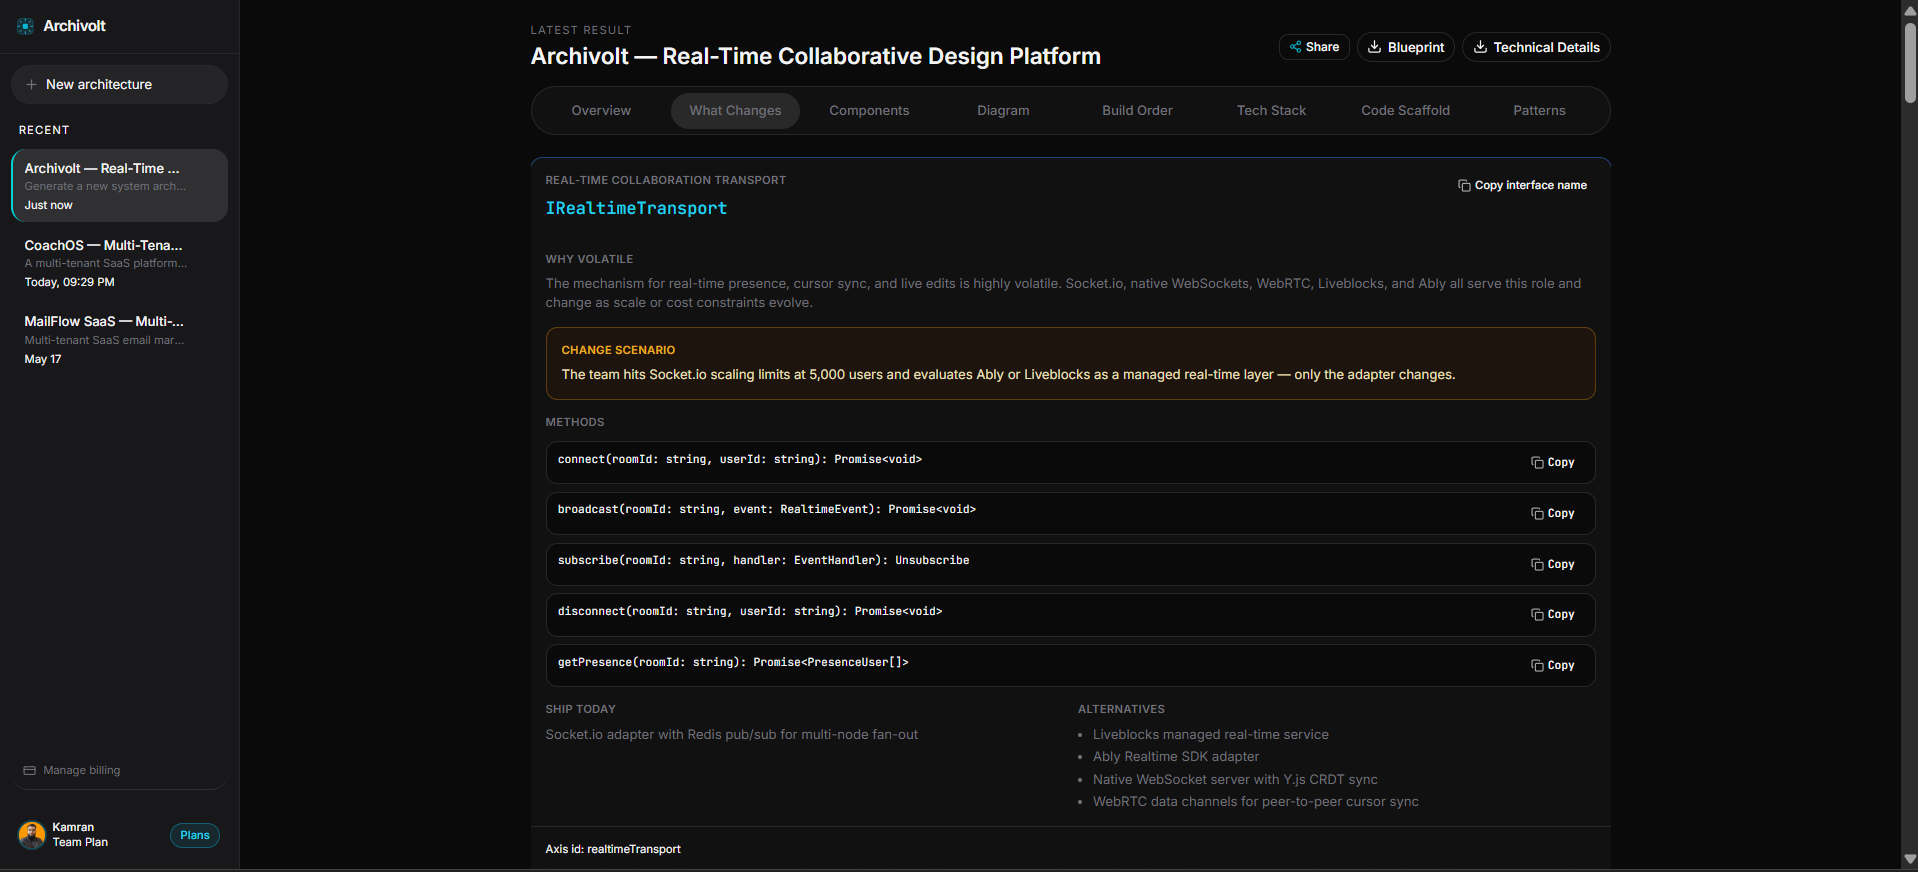Go to the Build Order tab
The image size is (1918, 872).
1137,111
